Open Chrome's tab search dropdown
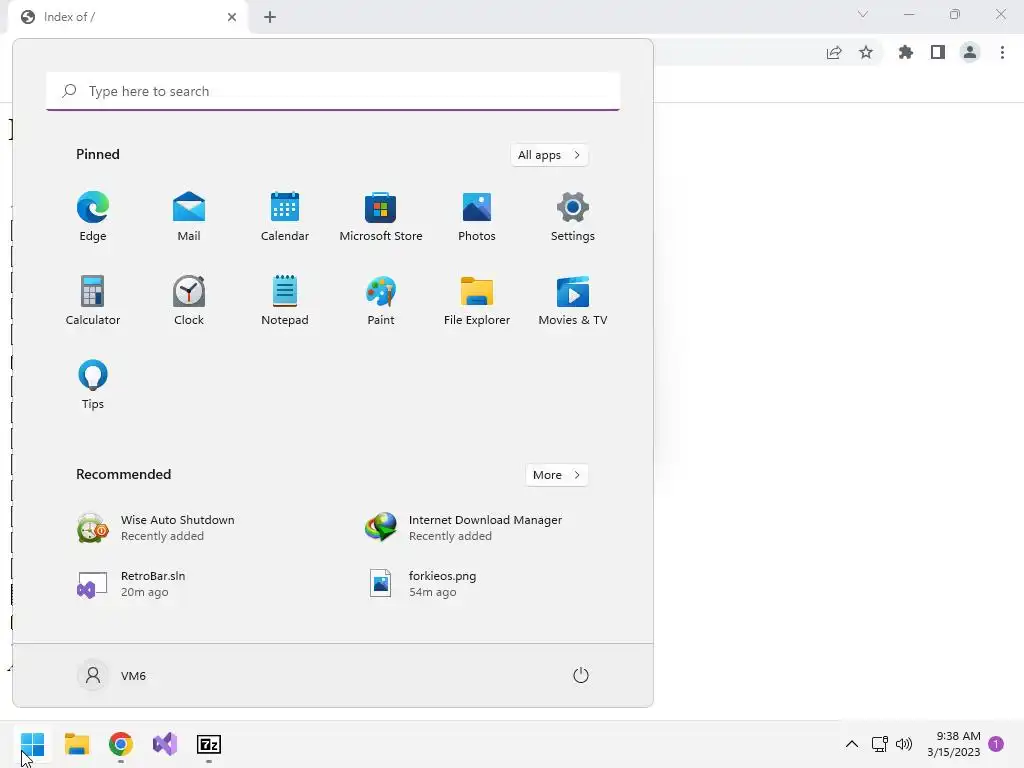1024x768 pixels. [x=863, y=14]
